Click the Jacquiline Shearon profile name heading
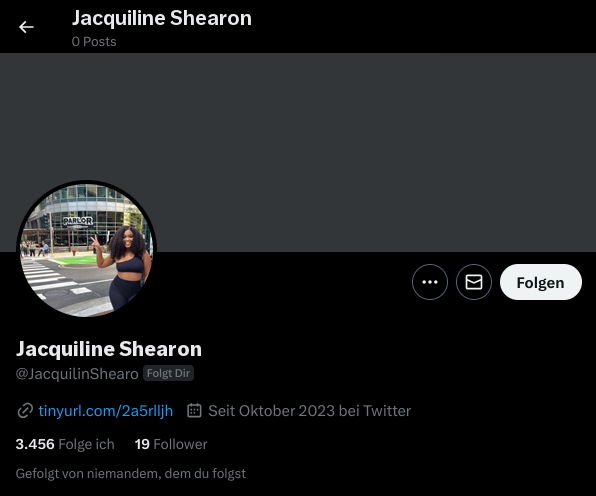 coord(109,349)
